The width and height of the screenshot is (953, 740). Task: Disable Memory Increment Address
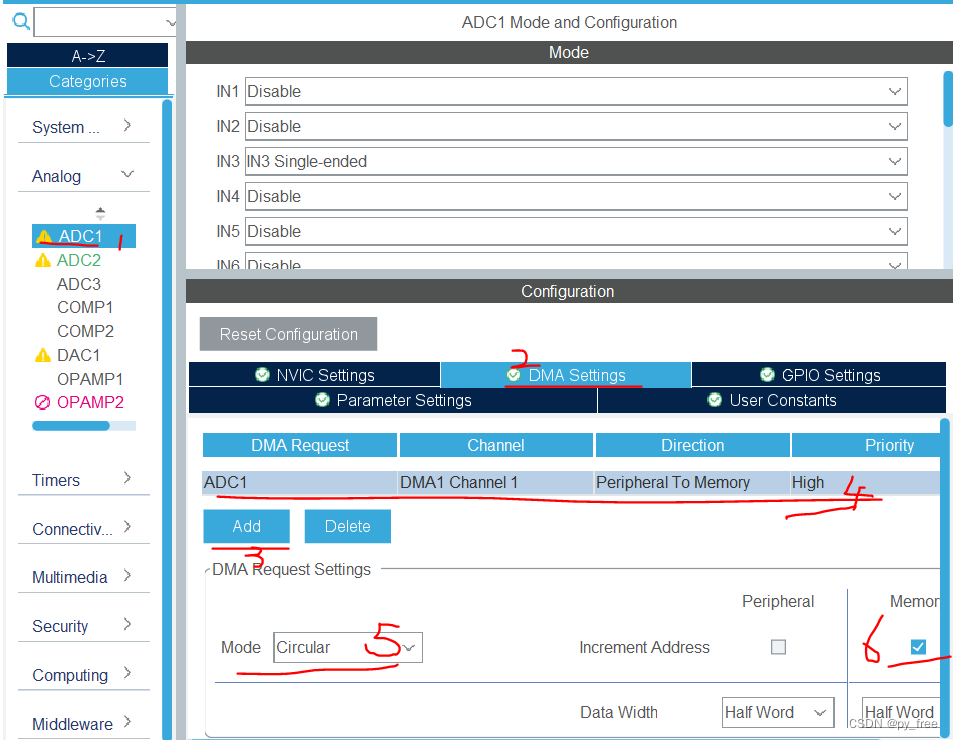click(x=917, y=647)
